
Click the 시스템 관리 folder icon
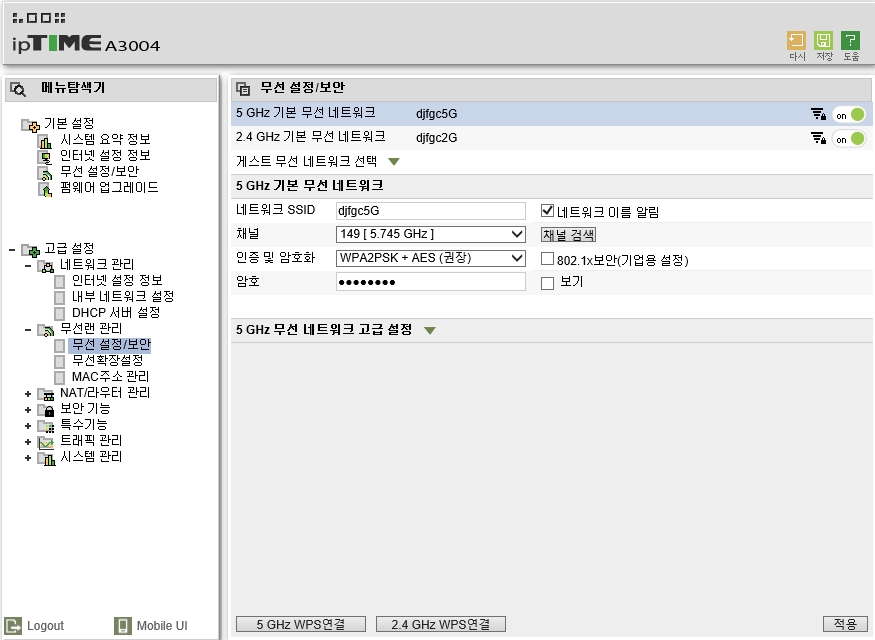click(x=46, y=459)
